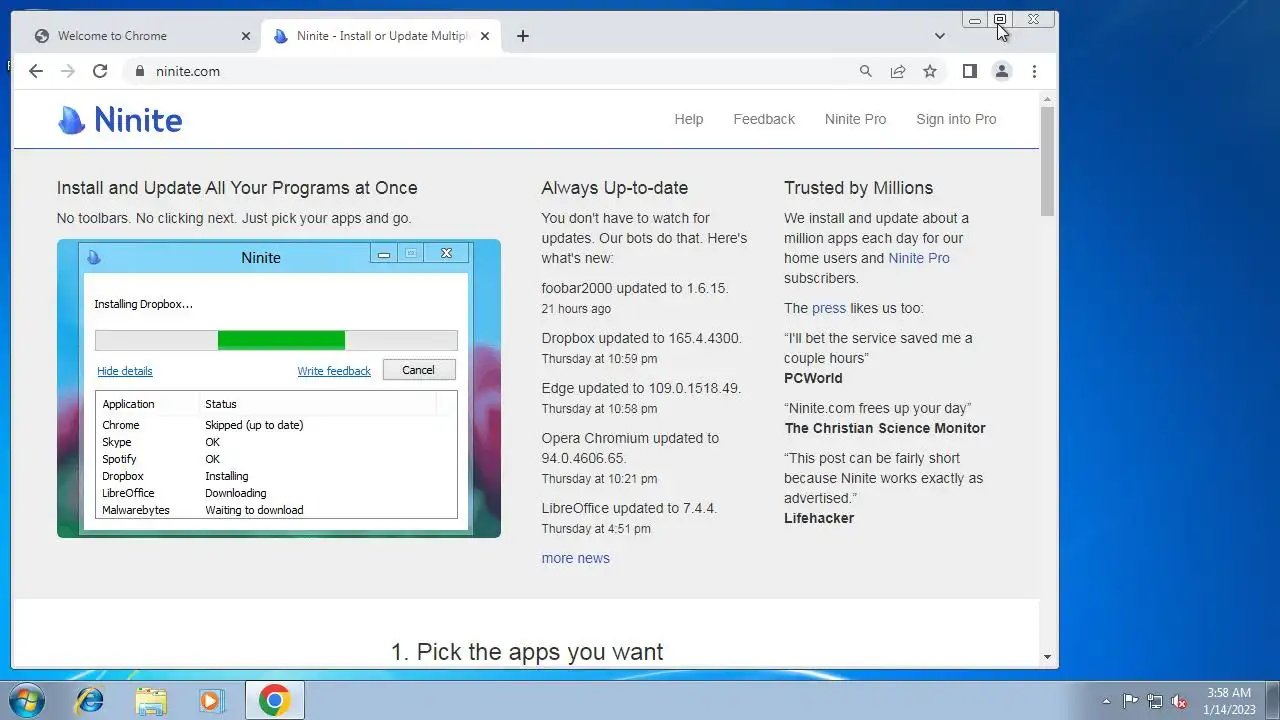Show hidden tray icons arrow
Screen dimensions: 1280x720
pyautogui.click(x=1106, y=701)
